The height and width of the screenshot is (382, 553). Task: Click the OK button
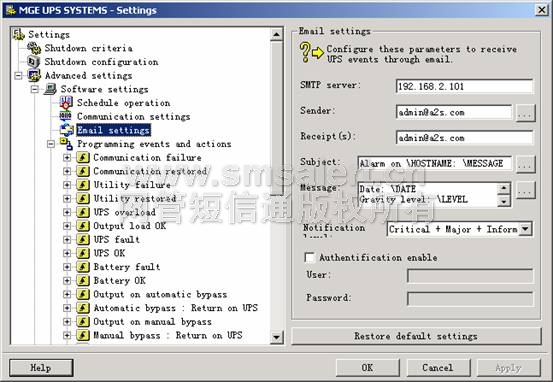(367, 368)
